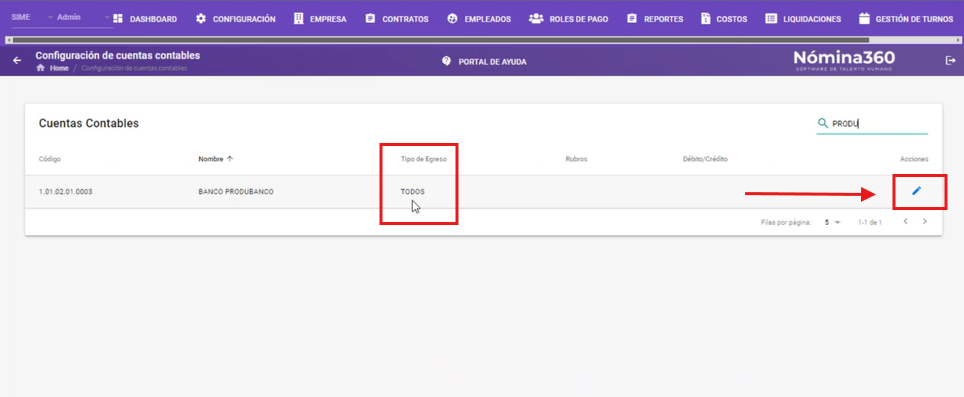The width and height of the screenshot is (964, 397).
Task: Go back with the left arrow icon
Action: (17, 61)
